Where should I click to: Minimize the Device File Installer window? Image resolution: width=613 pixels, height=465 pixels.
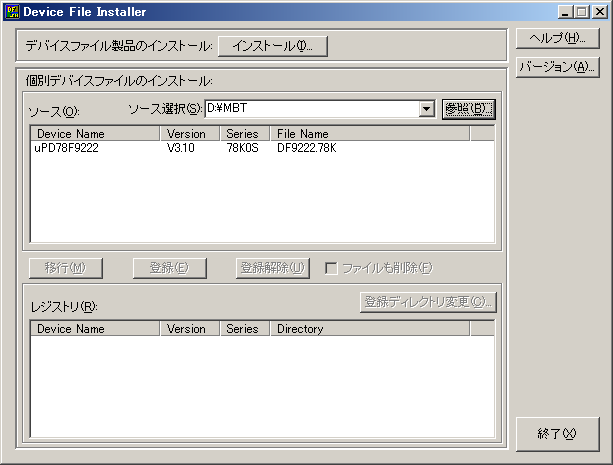565,12
